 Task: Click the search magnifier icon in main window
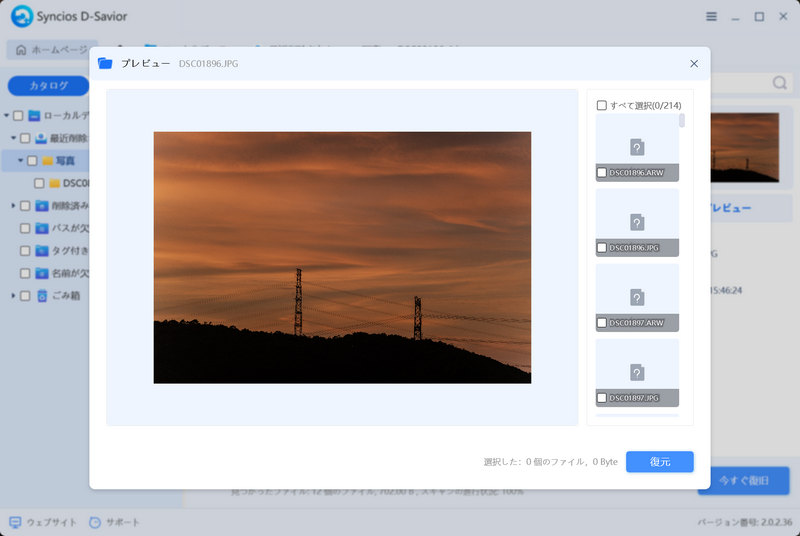pyautogui.click(x=779, y=83)
